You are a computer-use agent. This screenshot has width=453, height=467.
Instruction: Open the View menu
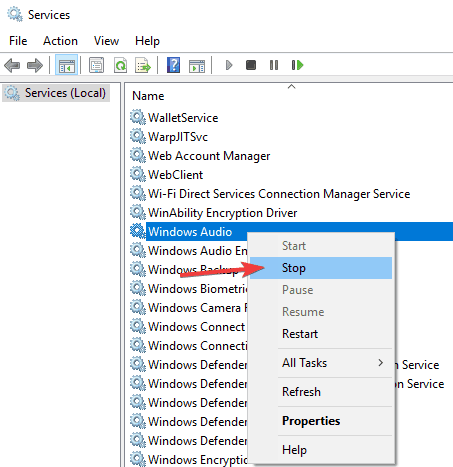click(106, 41)
